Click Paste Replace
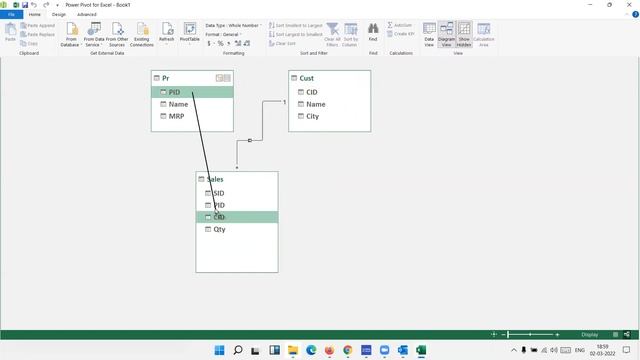Viewport: 640px width, 360px height. click(x=38, y=34)
